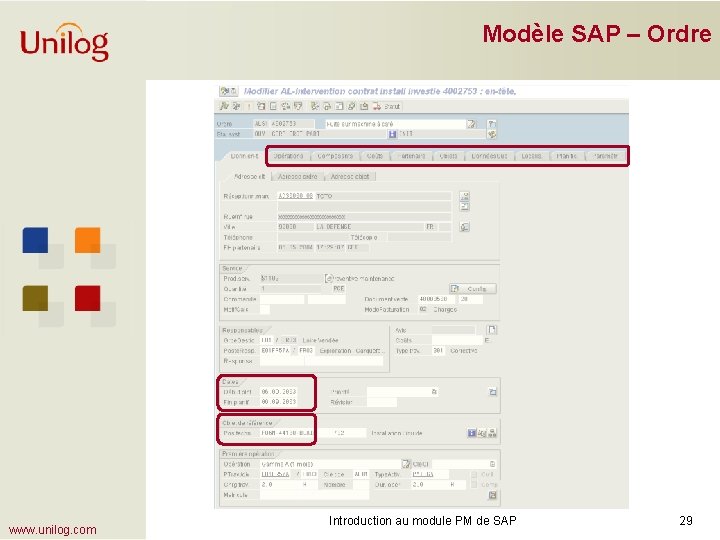
Task: Switch to the Données suppl. tab
Action: click(x=489, y=156)
